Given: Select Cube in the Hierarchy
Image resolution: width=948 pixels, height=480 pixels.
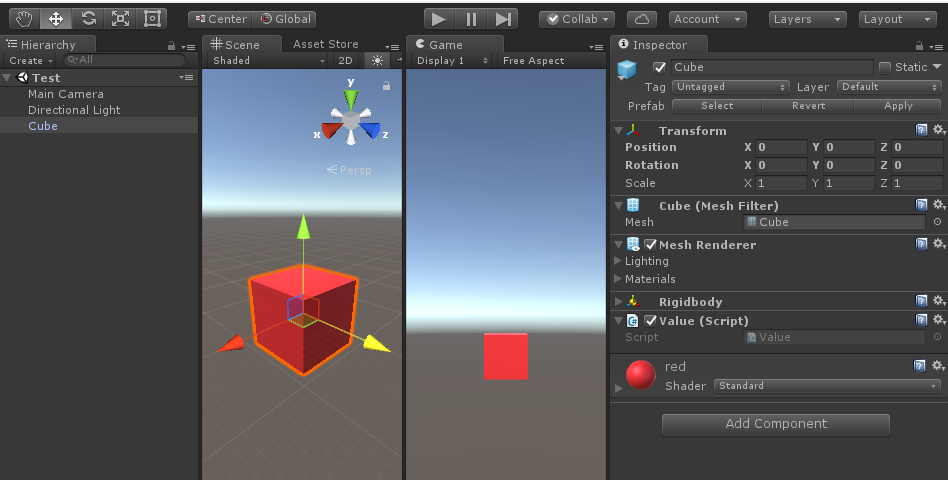Looking at the screenshot, I should 42,126.
